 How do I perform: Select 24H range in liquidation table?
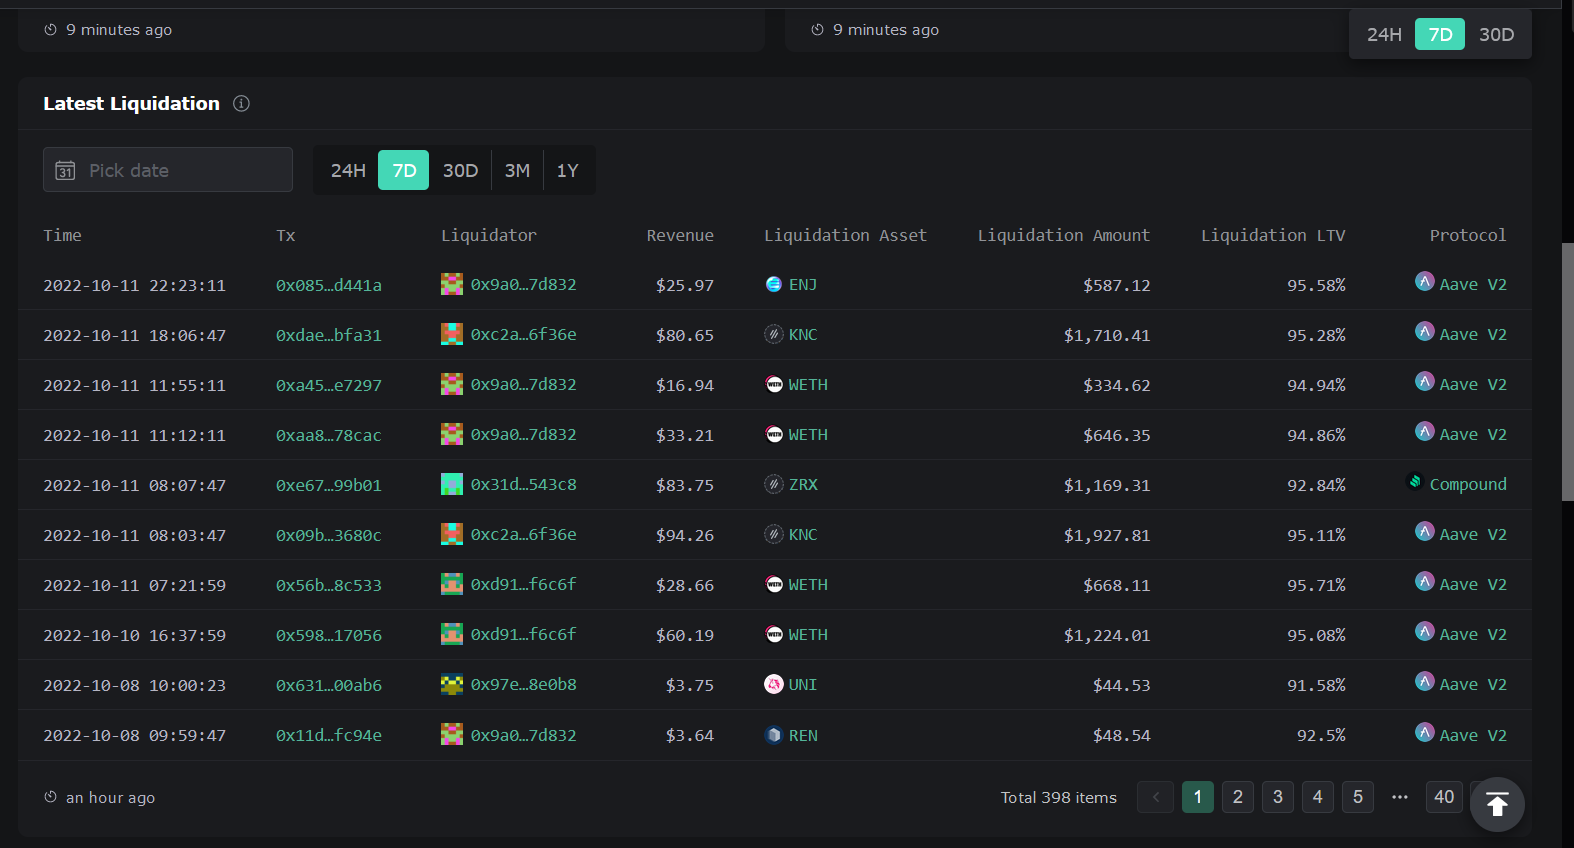[x=348, y=171]
